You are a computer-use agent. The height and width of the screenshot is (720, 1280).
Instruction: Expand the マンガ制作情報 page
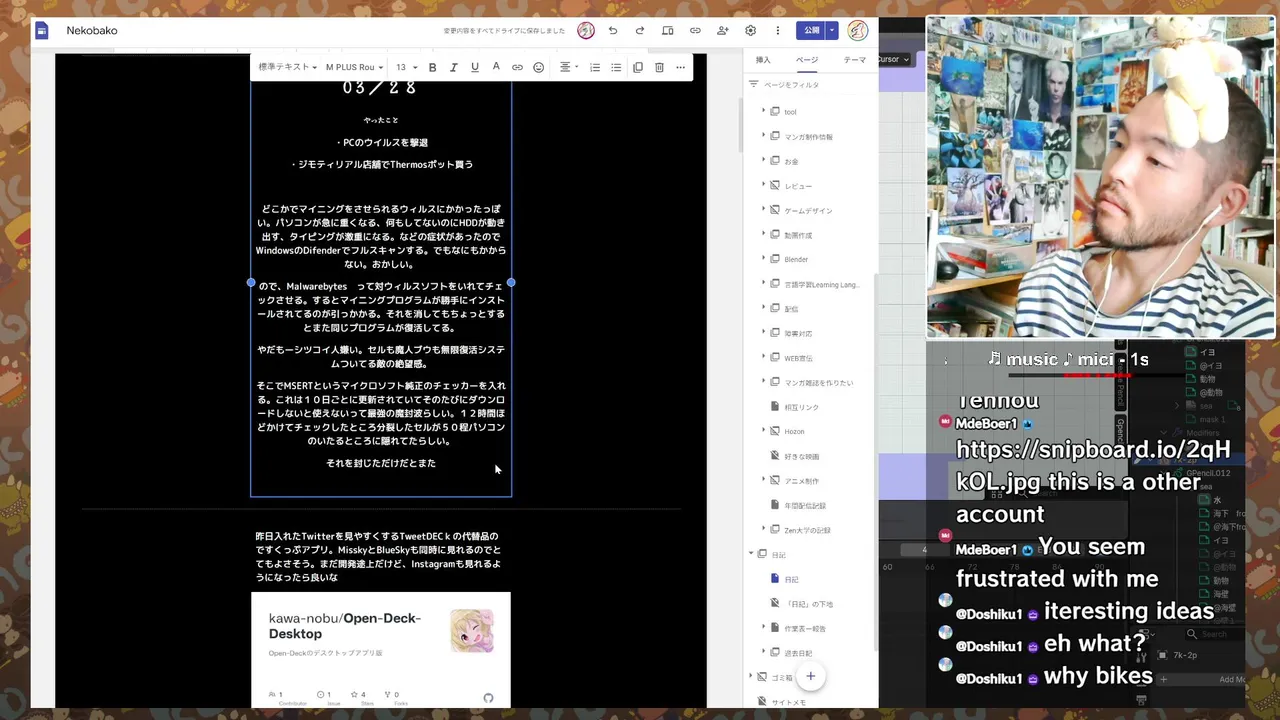pyautogui.click(x=763, y=136)
